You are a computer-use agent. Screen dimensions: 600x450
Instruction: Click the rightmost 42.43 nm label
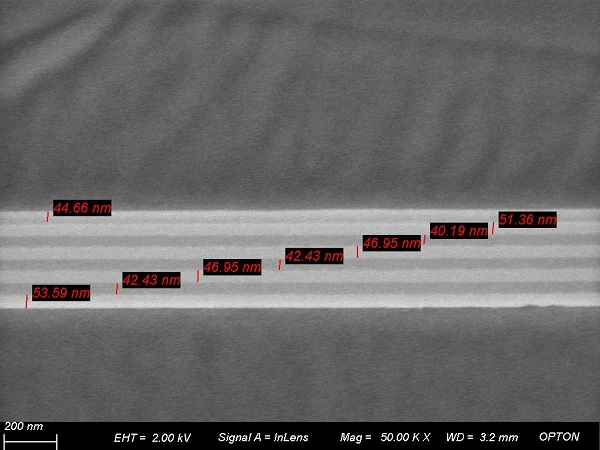coord(314,256)
